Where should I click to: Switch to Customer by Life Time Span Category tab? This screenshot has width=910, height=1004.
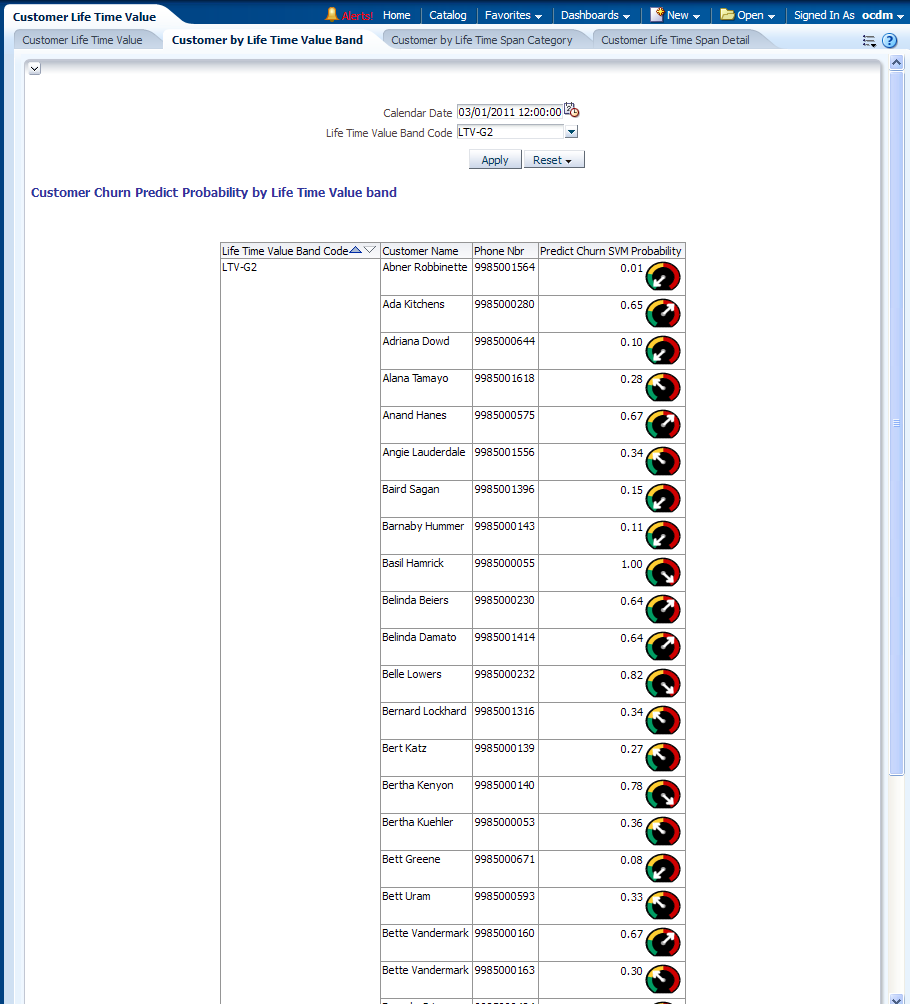[481, 40]
